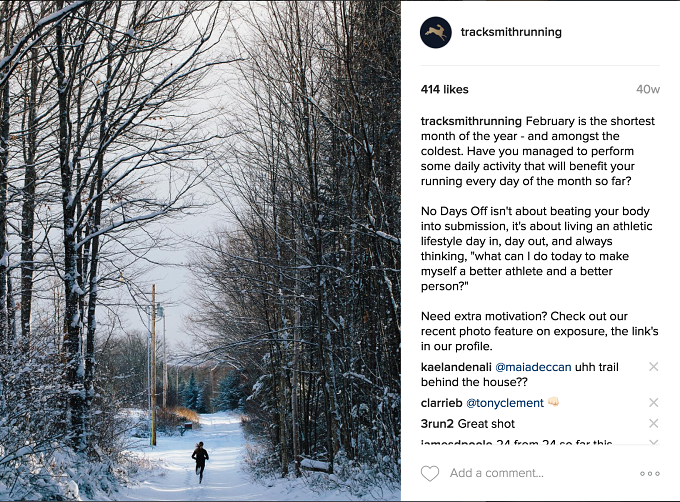Open the @tonyclement mentioned profile
Viewport: 680px width, 502px height.
(505, 403)
